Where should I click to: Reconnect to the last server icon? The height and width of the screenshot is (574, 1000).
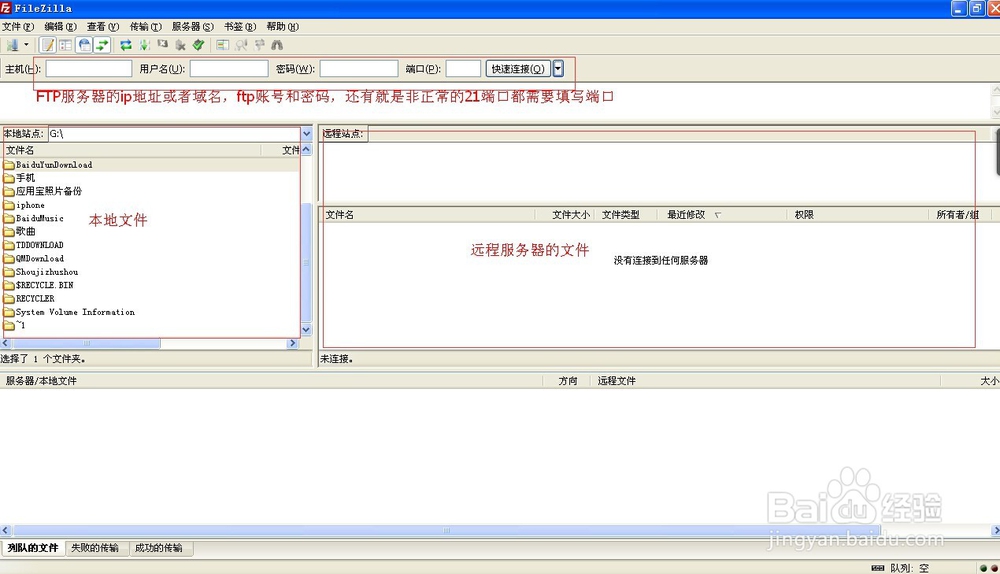(198, 45)
